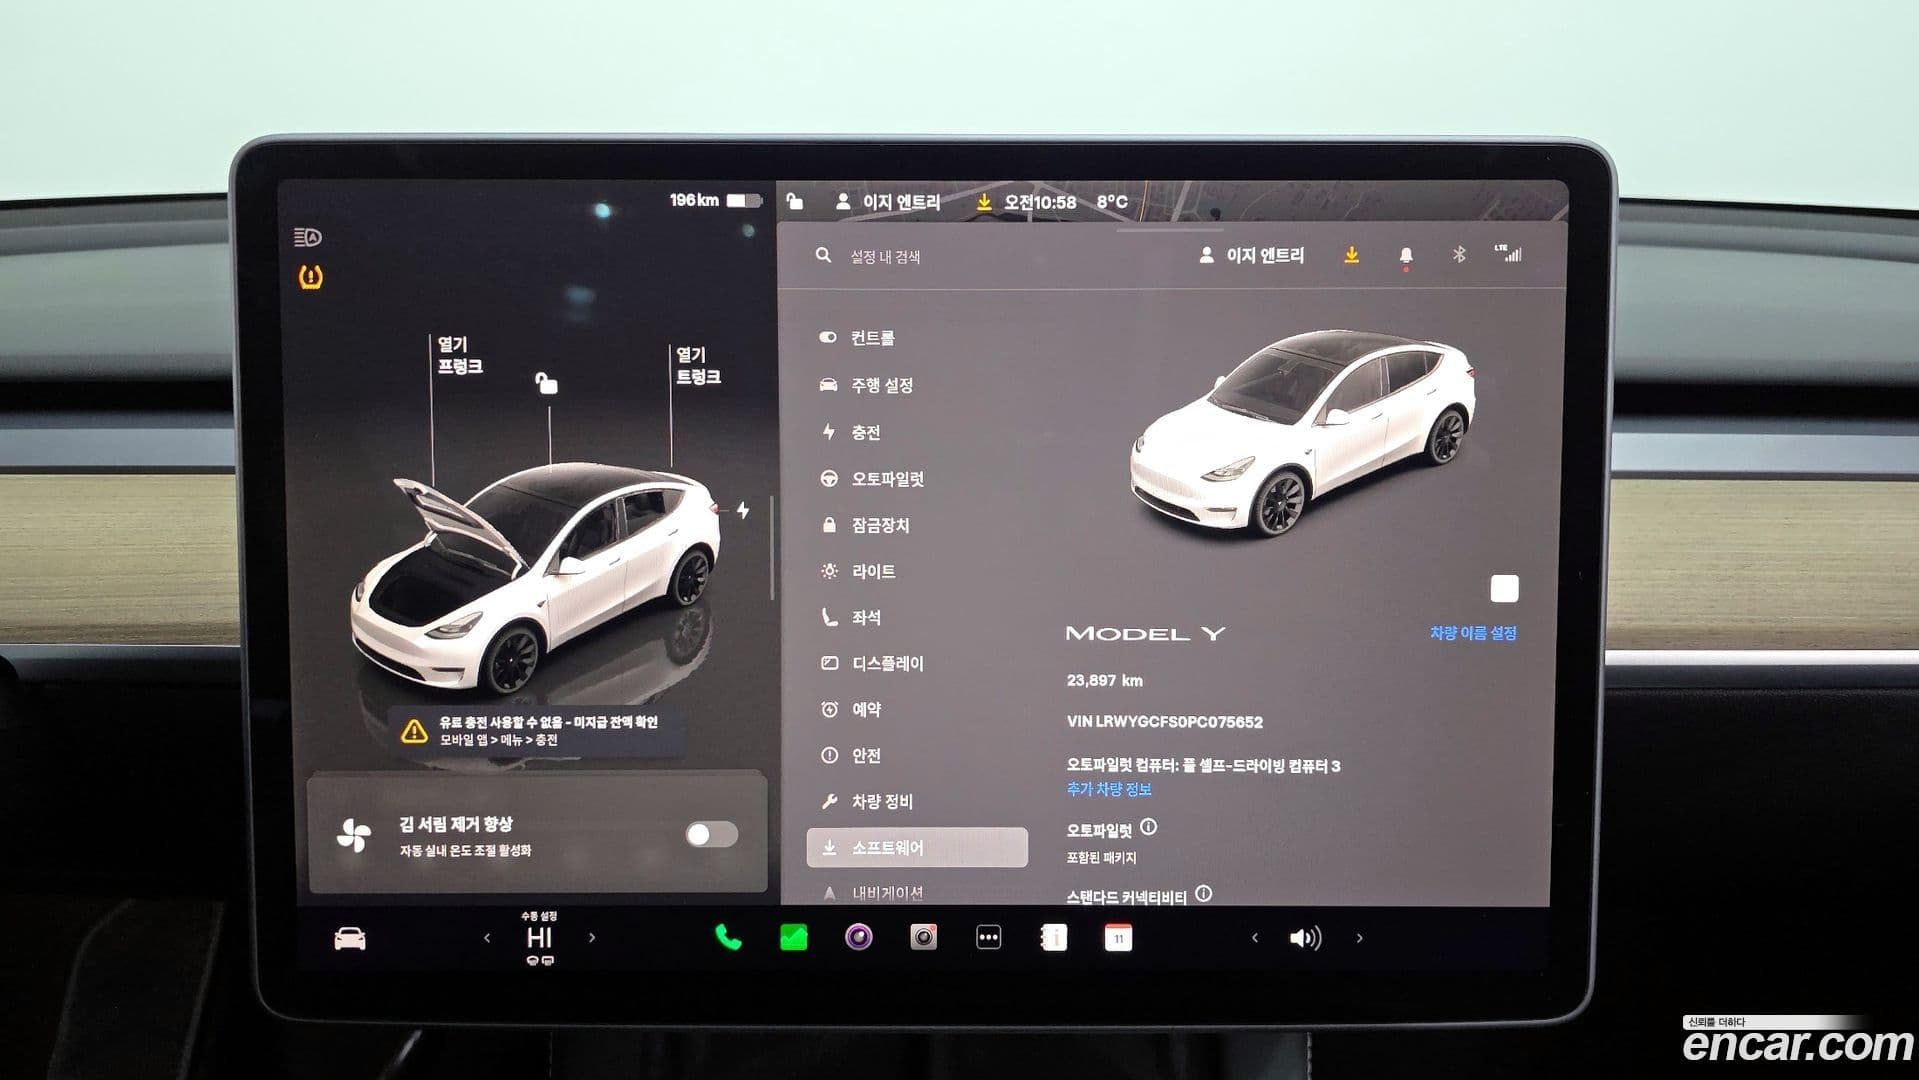Switch to the 오토파일럿 settings section

[x=887, y=479]
